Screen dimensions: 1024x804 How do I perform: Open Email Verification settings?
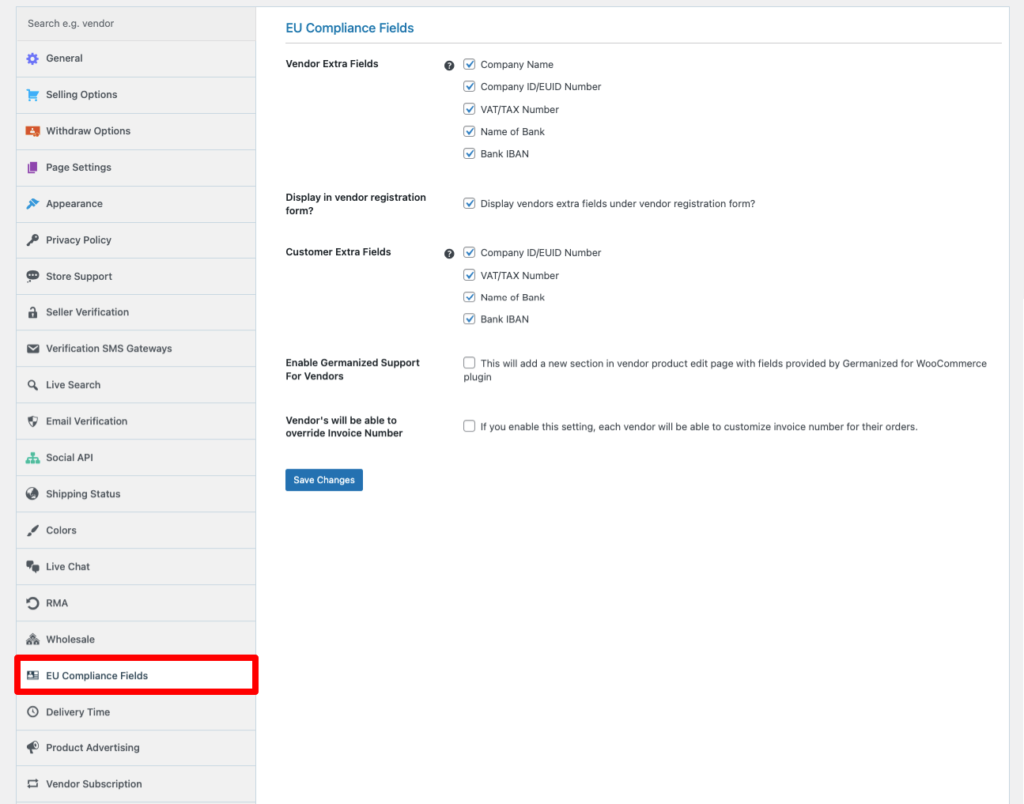136,421
